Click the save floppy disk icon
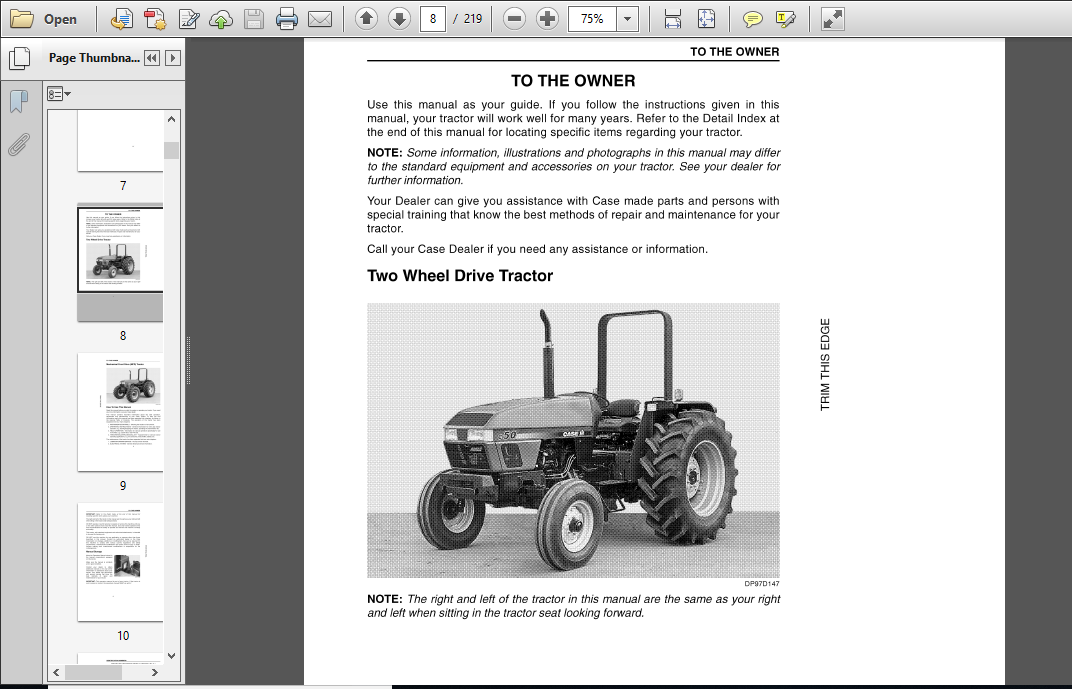 click(254, 19)
